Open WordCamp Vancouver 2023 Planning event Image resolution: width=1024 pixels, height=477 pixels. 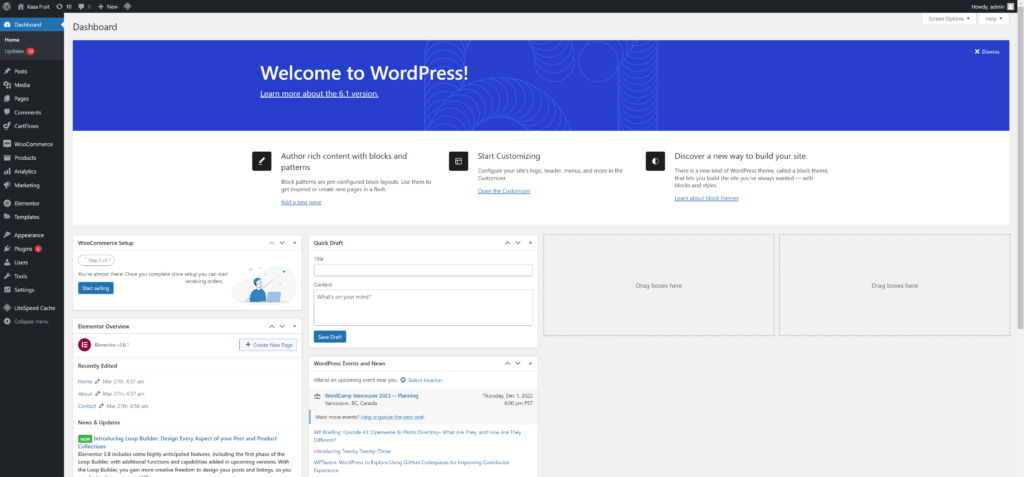(x=372, y=395)
